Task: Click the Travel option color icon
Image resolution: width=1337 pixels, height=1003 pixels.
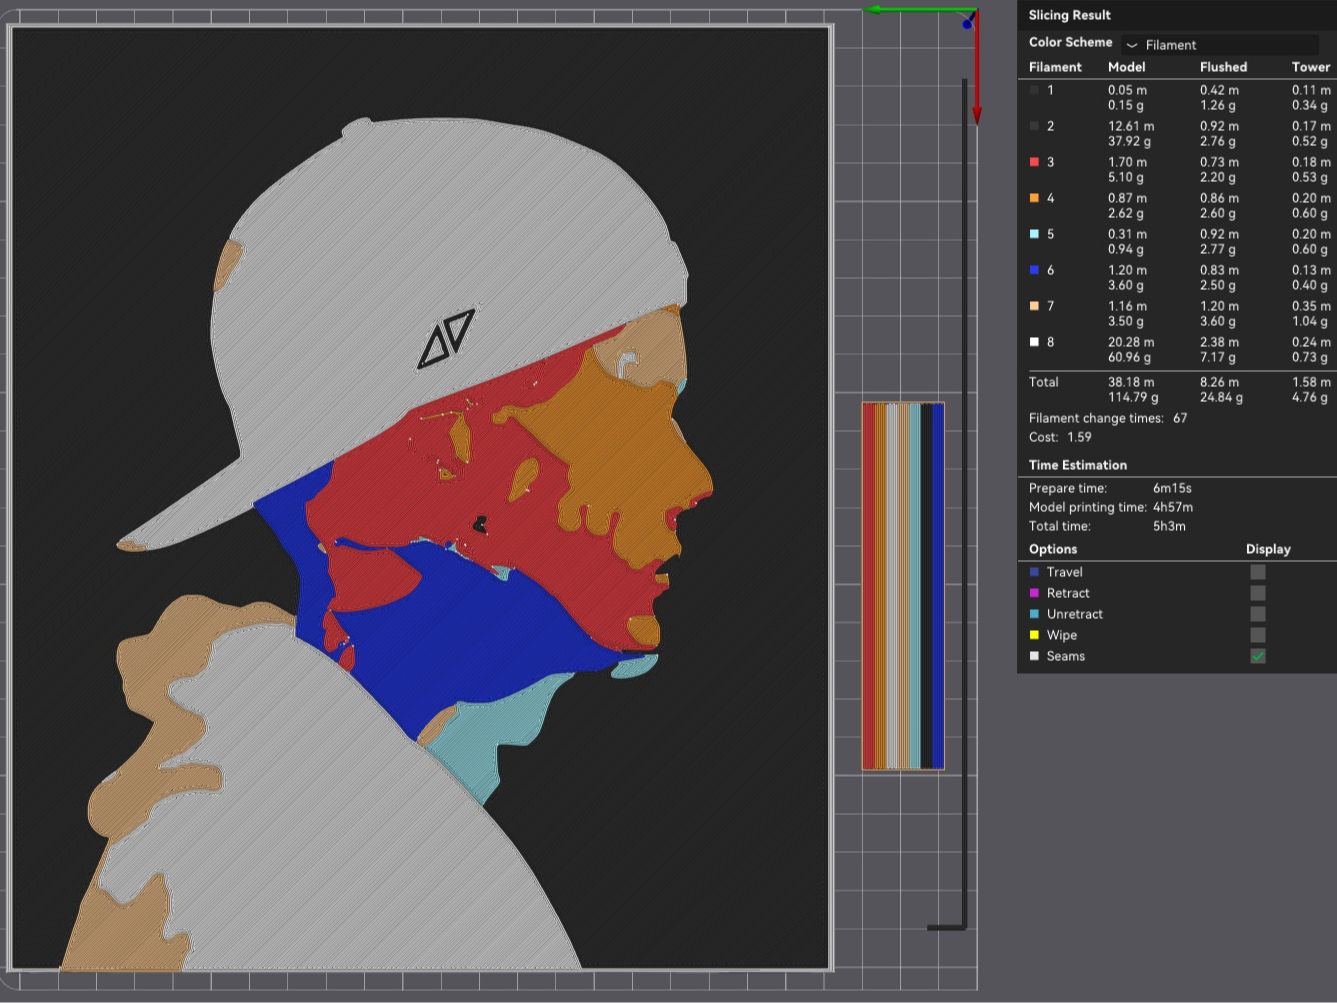Action: 1034,572
